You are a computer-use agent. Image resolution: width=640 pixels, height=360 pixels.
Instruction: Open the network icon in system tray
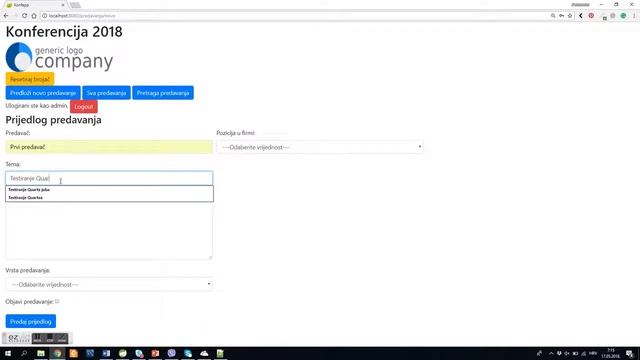tap(583, 353)
